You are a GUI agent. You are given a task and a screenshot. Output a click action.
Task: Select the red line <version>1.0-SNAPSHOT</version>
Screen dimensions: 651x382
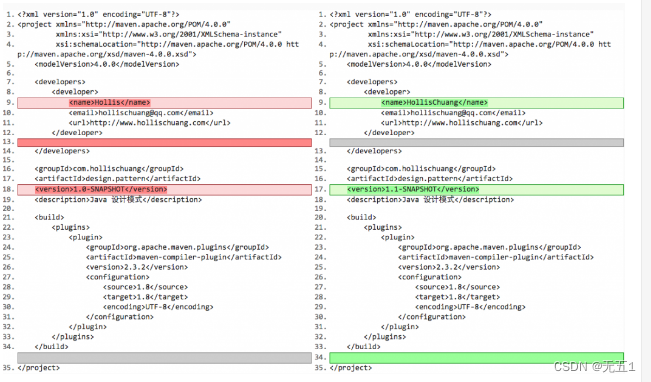point(164,189)
